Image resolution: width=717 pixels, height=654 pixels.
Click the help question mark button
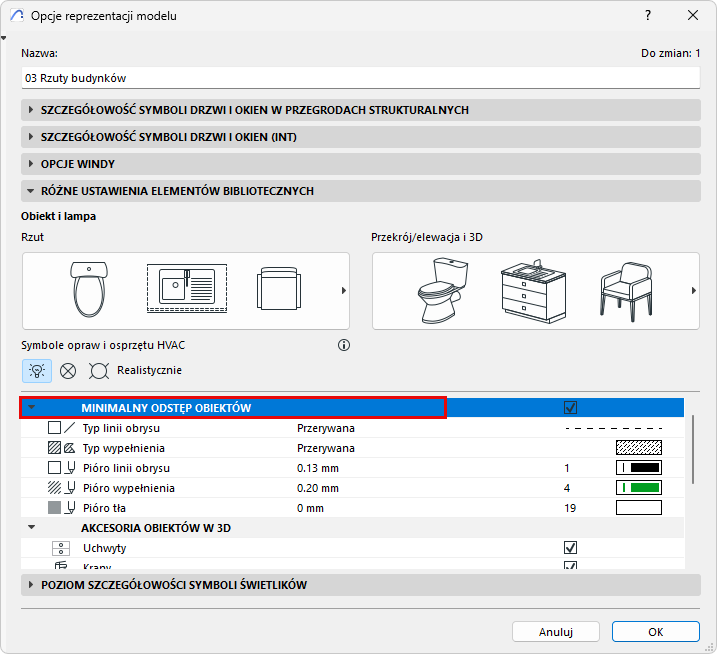pos(648,16)
